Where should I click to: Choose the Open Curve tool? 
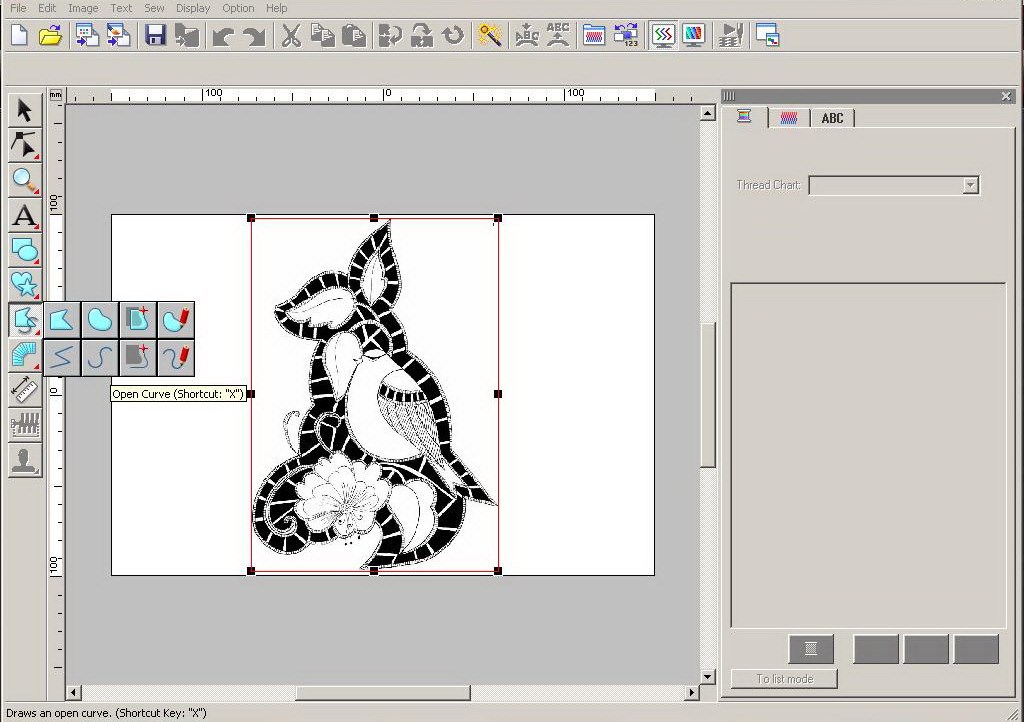click(x=100, y=356)
